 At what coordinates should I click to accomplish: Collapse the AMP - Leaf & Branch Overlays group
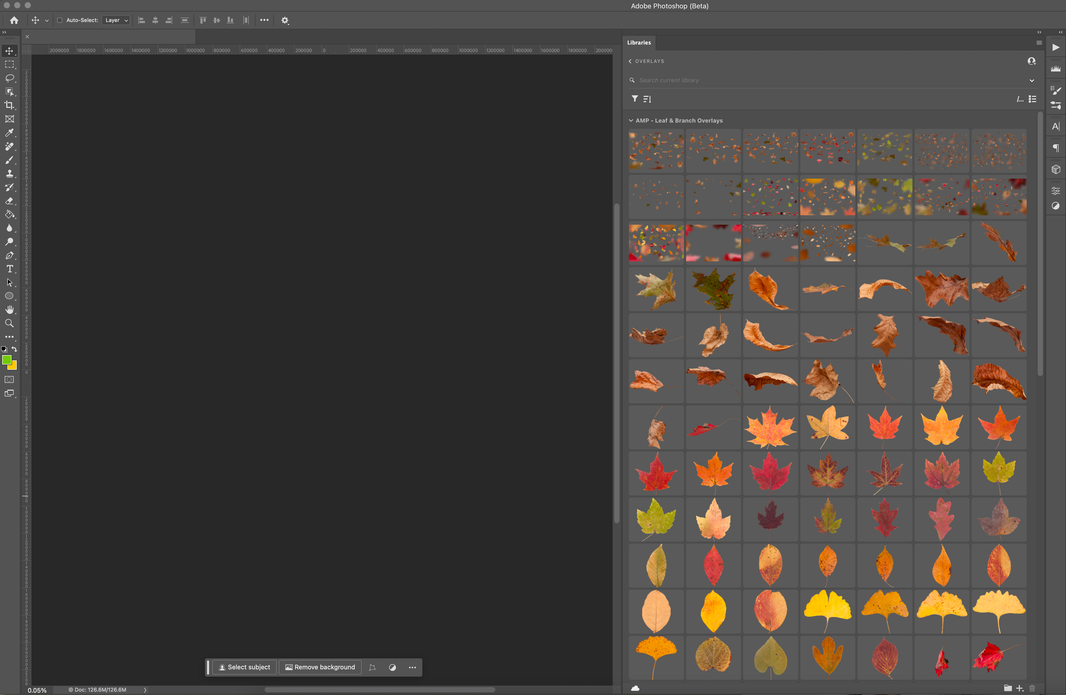click(x=630, y=119)
